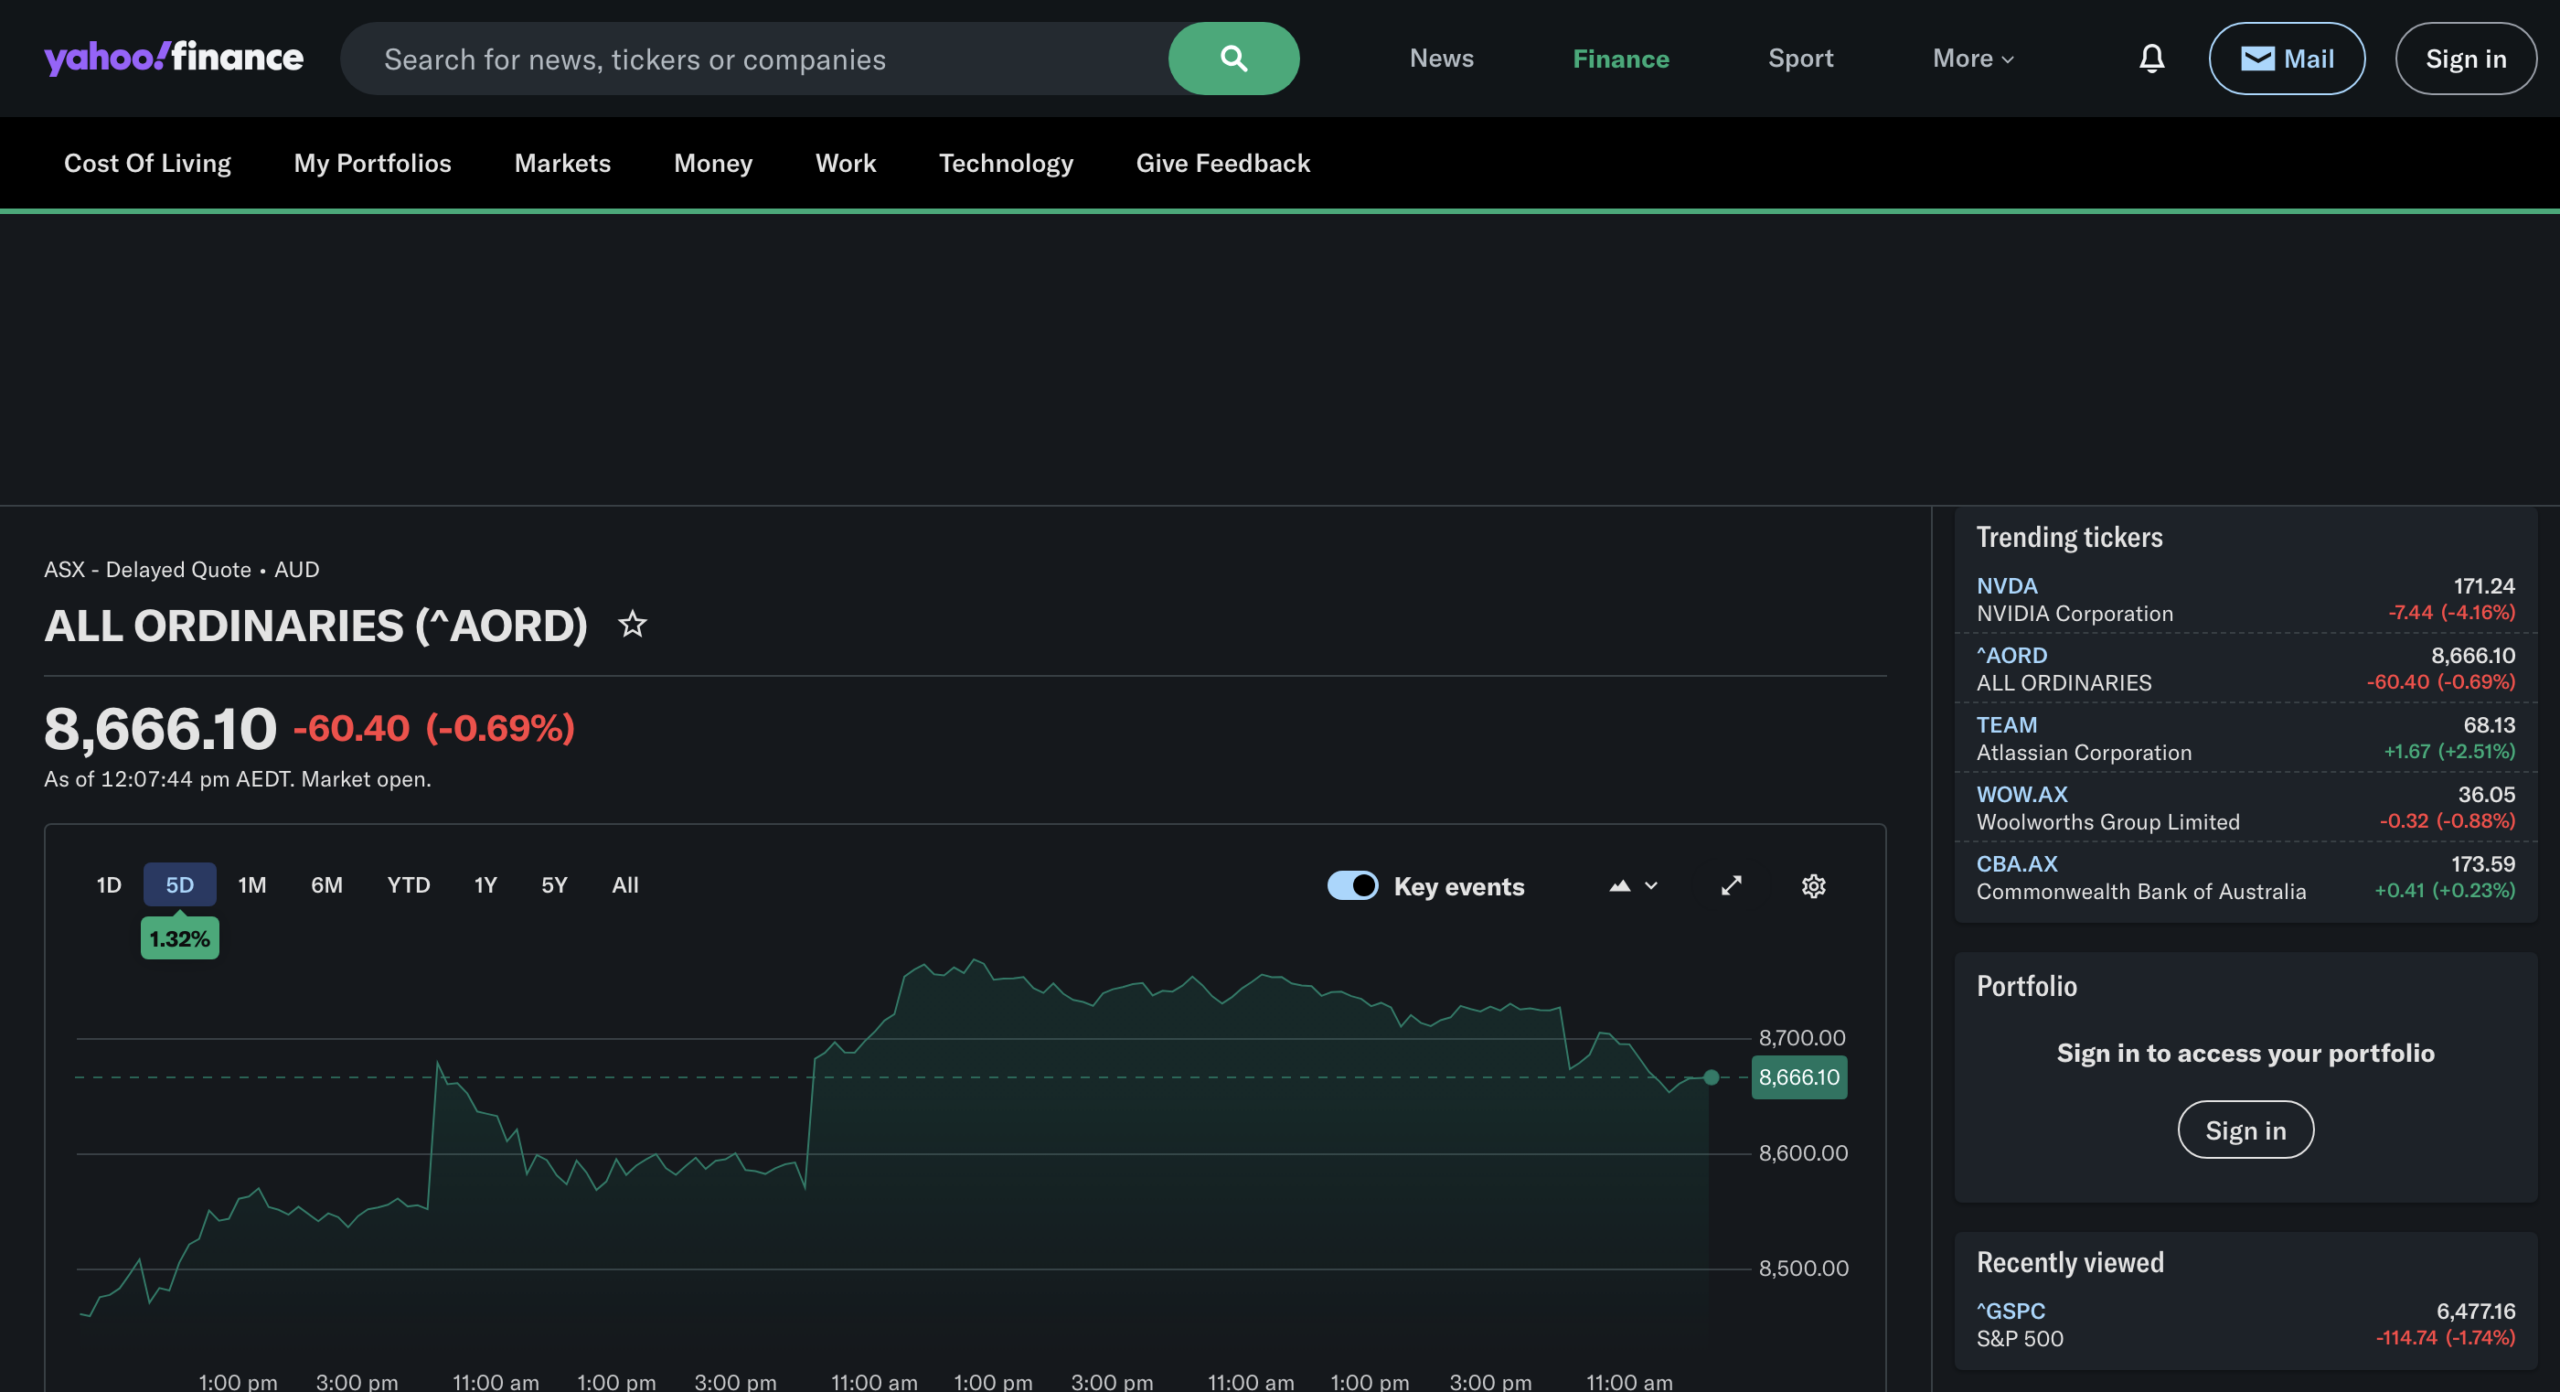Screen dimensions: 2560x1392
Task: Toggle Key events switch off
Action: tap(1352, 886)
